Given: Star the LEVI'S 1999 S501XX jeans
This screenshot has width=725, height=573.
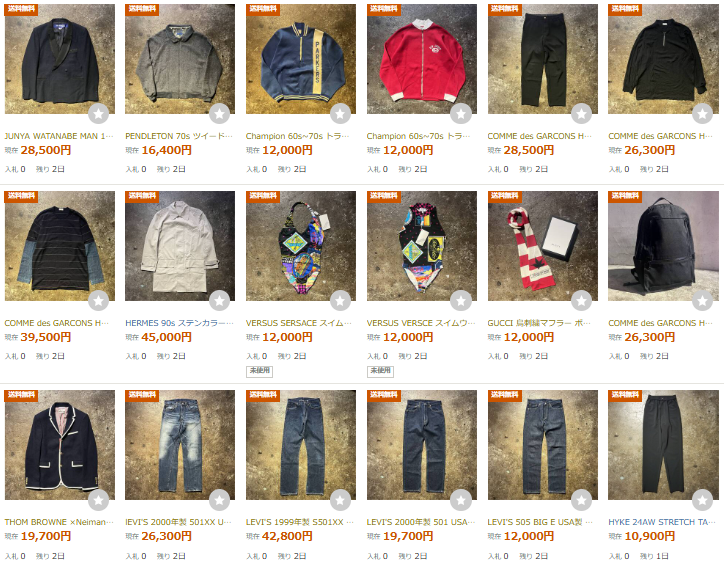Looking at the screenshot, I should (x=340, y=499).
